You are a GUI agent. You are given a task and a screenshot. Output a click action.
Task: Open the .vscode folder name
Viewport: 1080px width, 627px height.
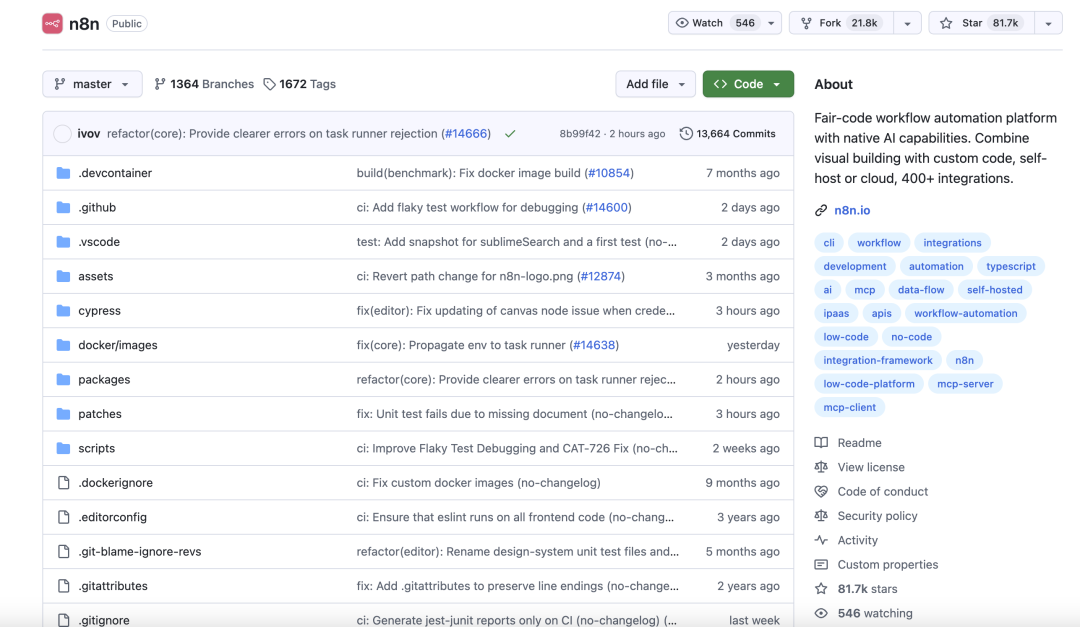(x=99, y=242)
